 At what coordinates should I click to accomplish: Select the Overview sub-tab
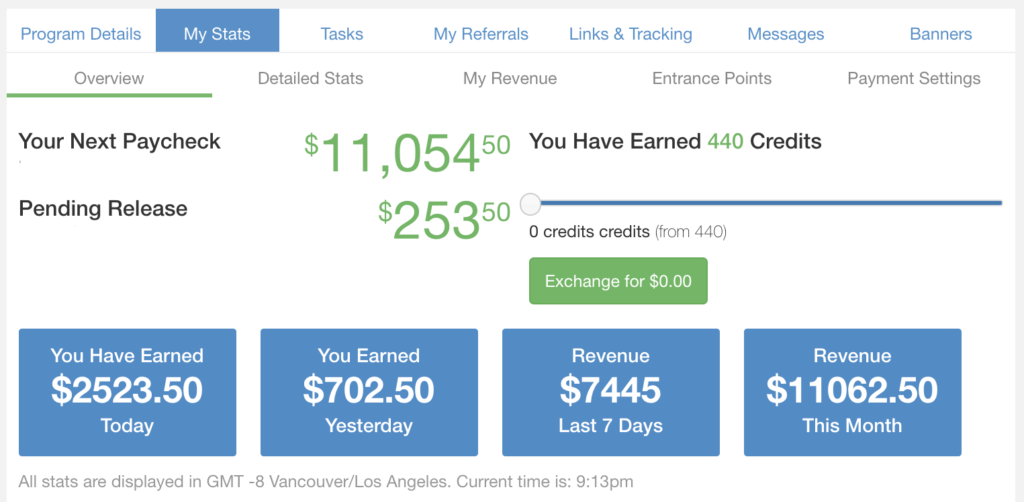[x=109, y=78]
